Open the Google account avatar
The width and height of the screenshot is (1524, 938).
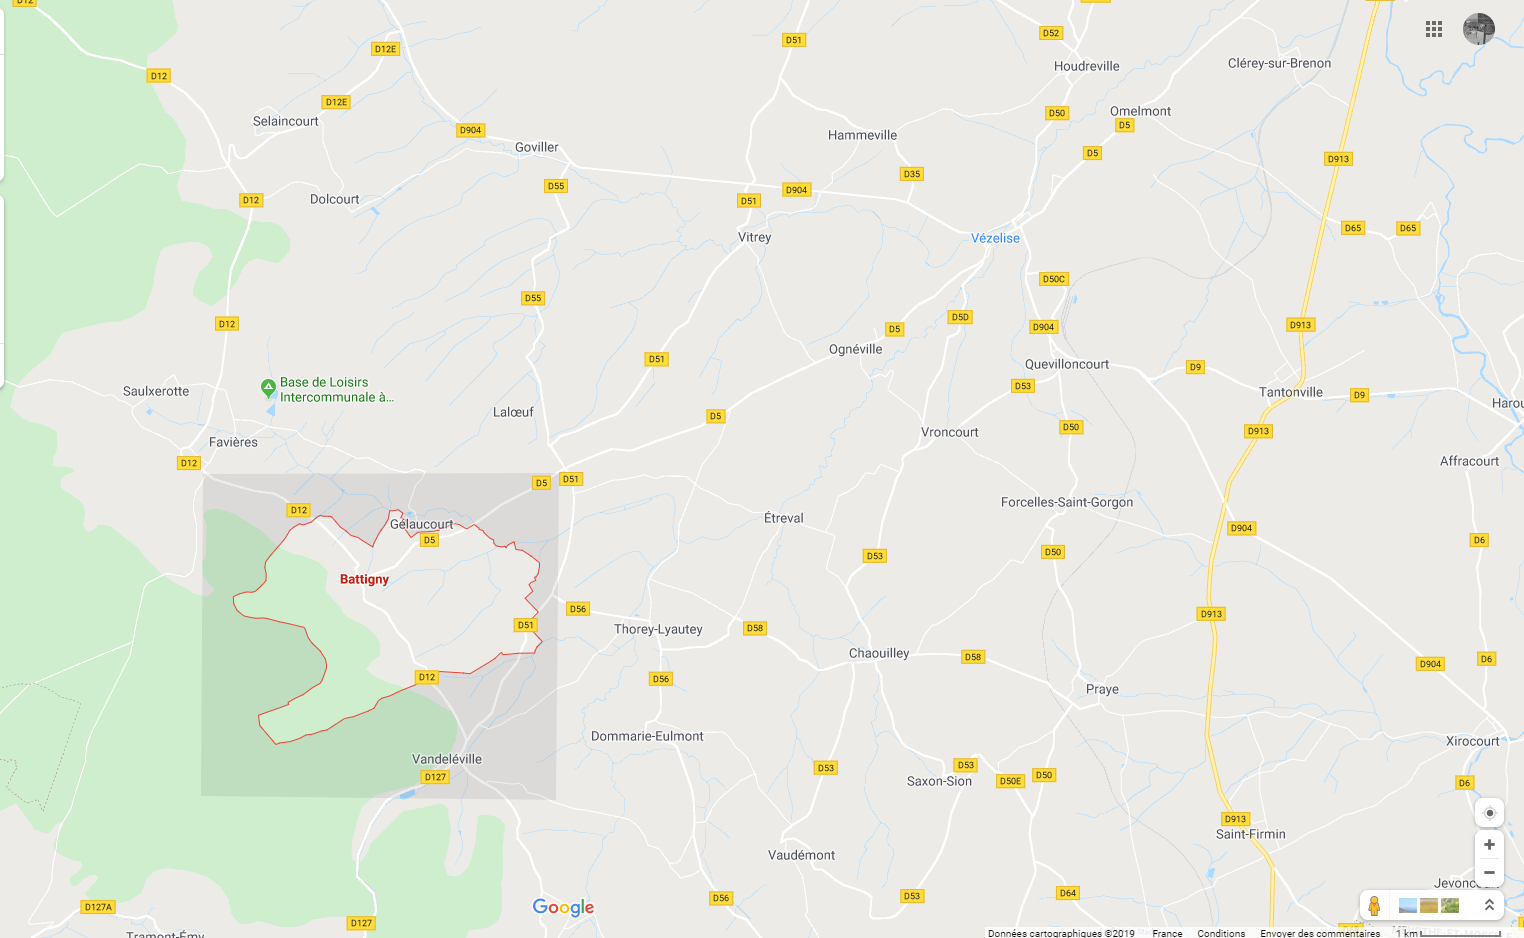(x=1478, y=29)
